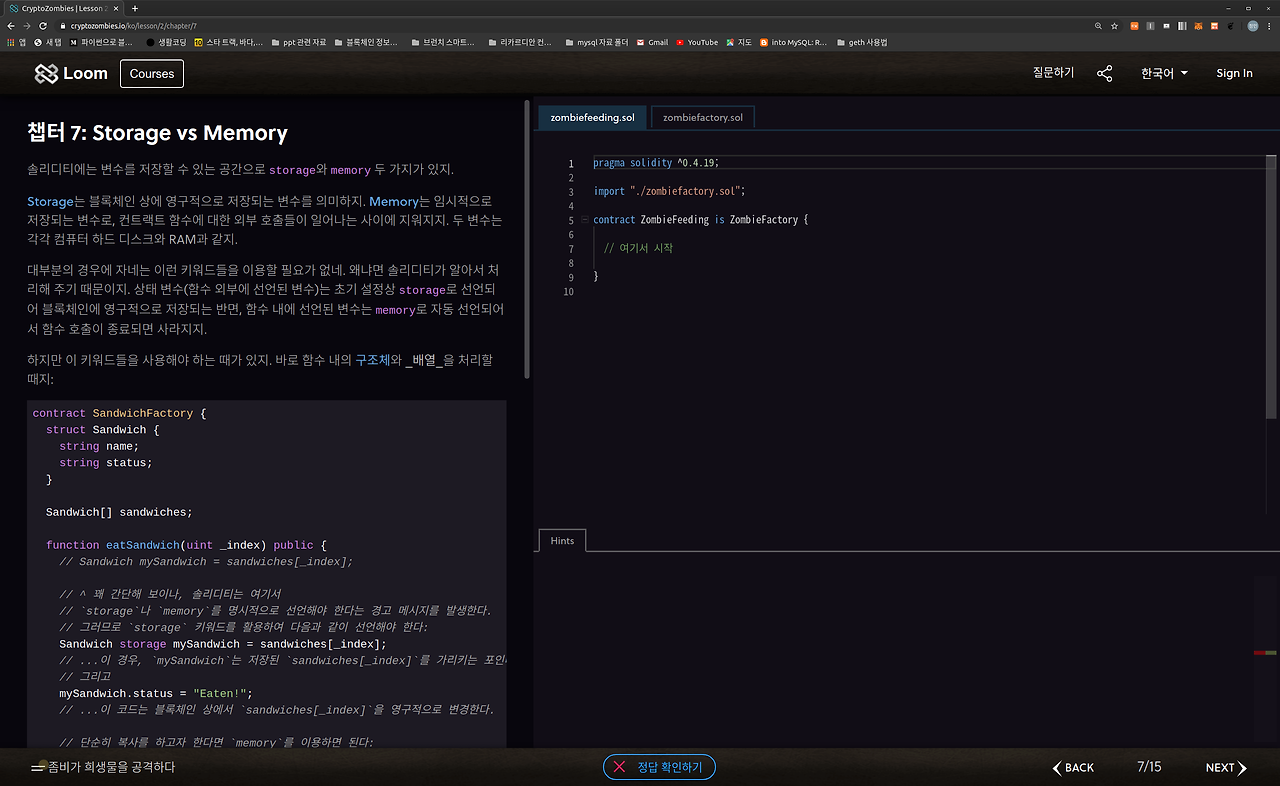Open the '리카르디안 컨...' bookmark folder
The image size is (1280, 786).
[520, 42]
